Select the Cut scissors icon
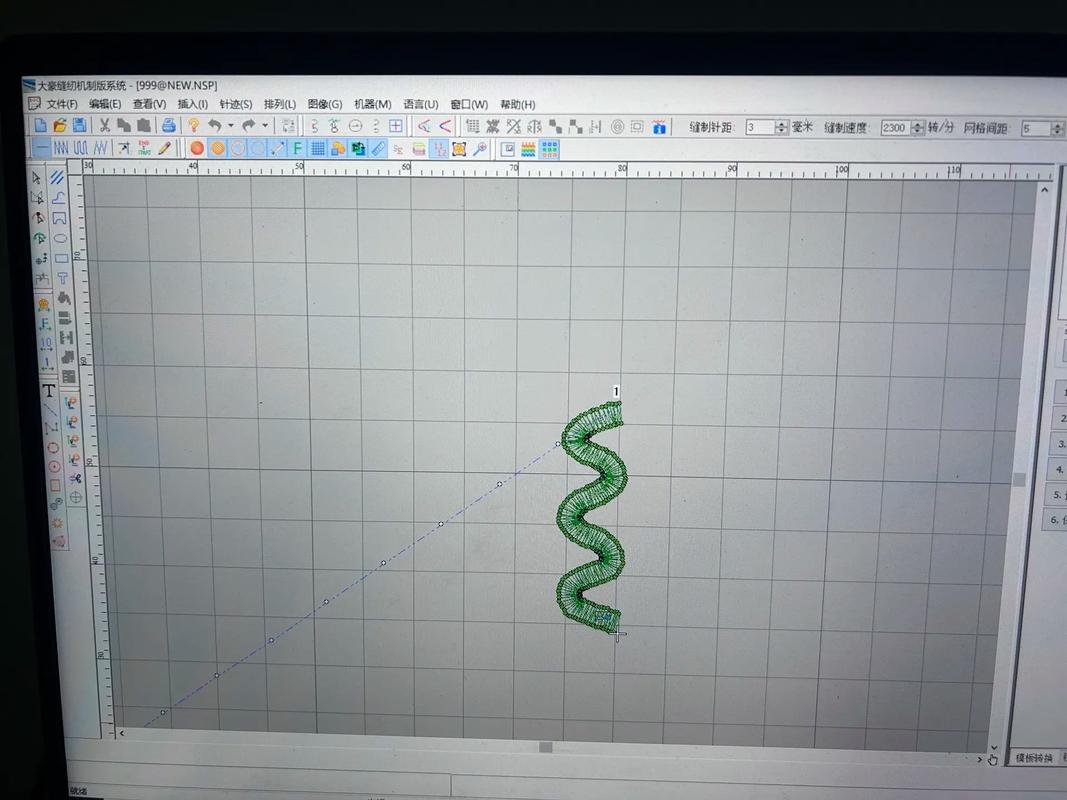 pos(104,125)
